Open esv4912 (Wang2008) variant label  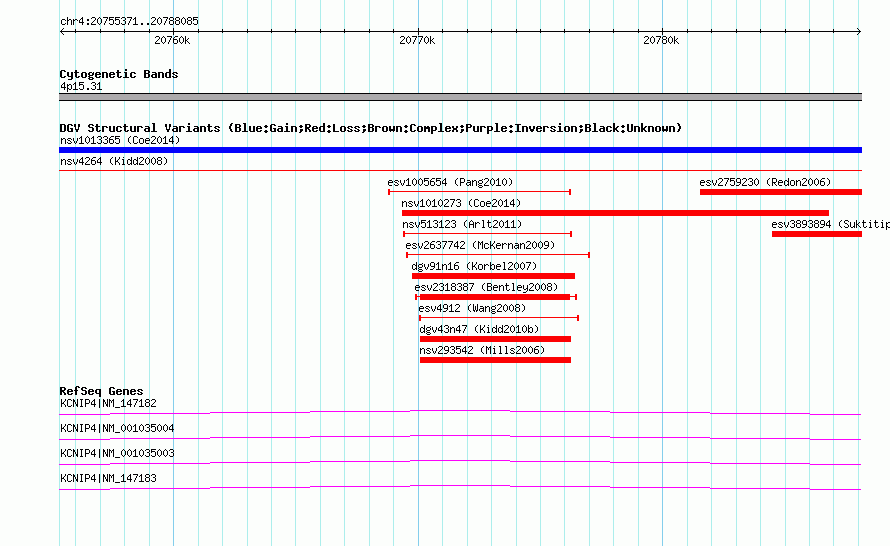pos(472,308)
